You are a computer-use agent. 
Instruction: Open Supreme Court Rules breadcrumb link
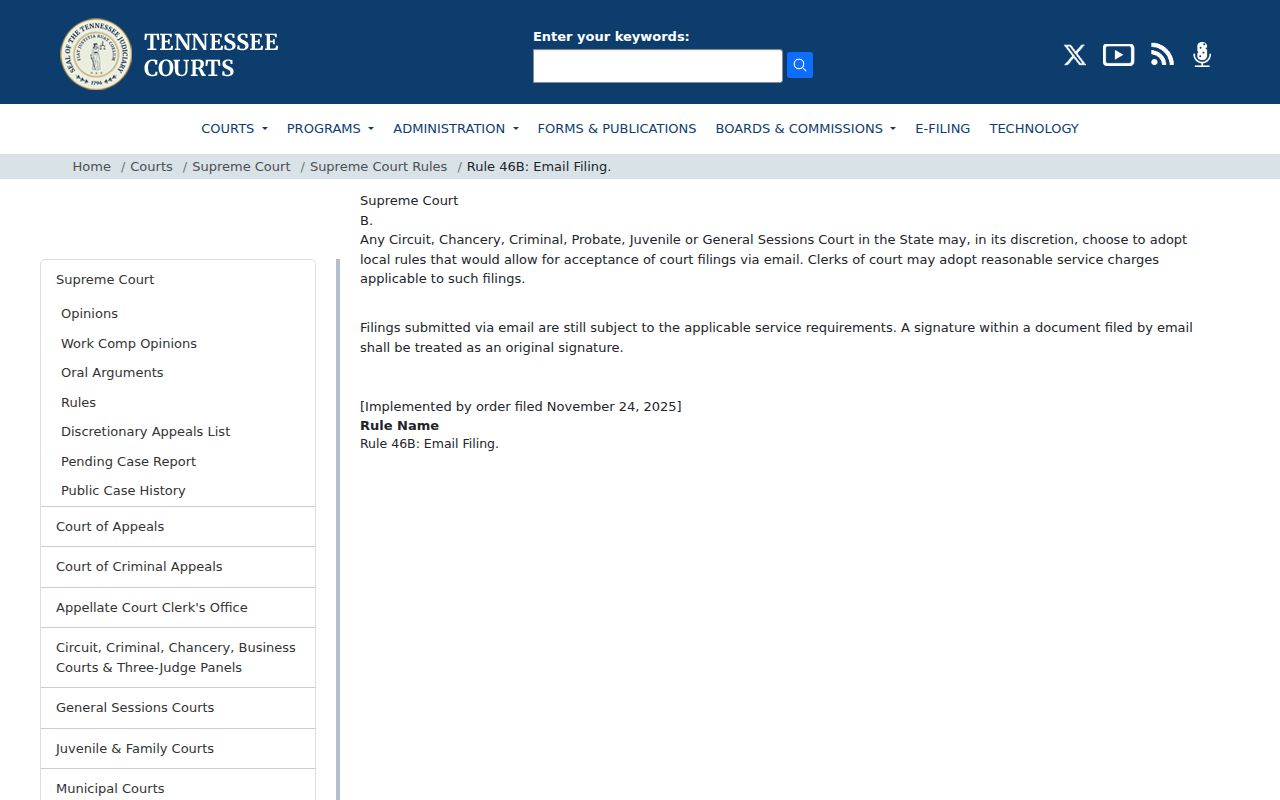point(378,167)
